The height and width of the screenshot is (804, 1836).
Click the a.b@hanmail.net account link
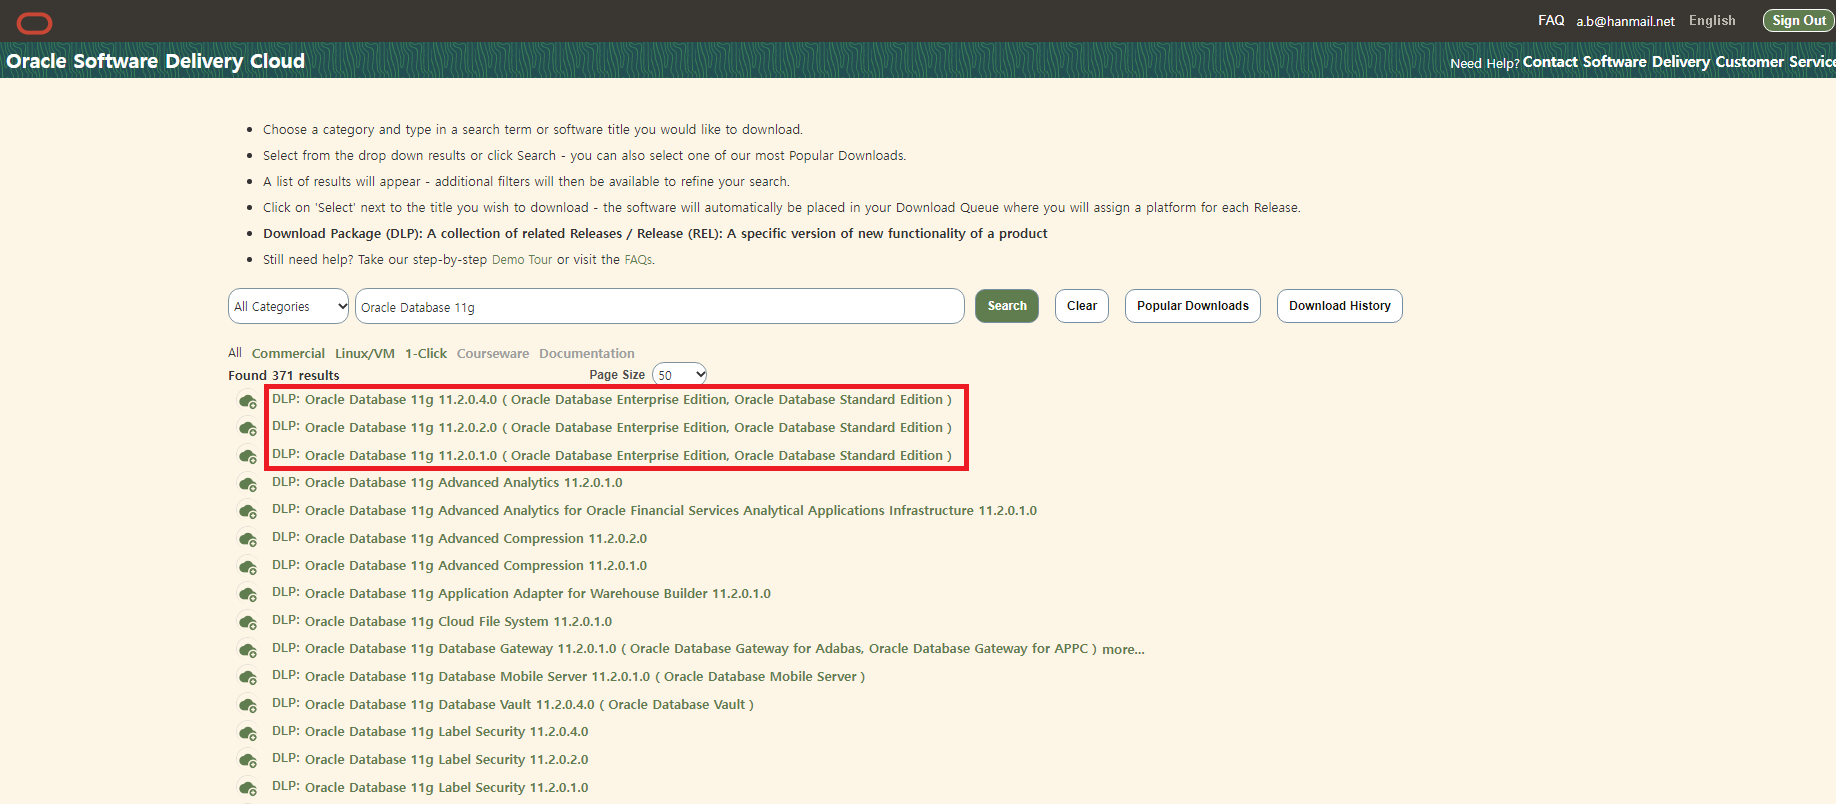1626,21
